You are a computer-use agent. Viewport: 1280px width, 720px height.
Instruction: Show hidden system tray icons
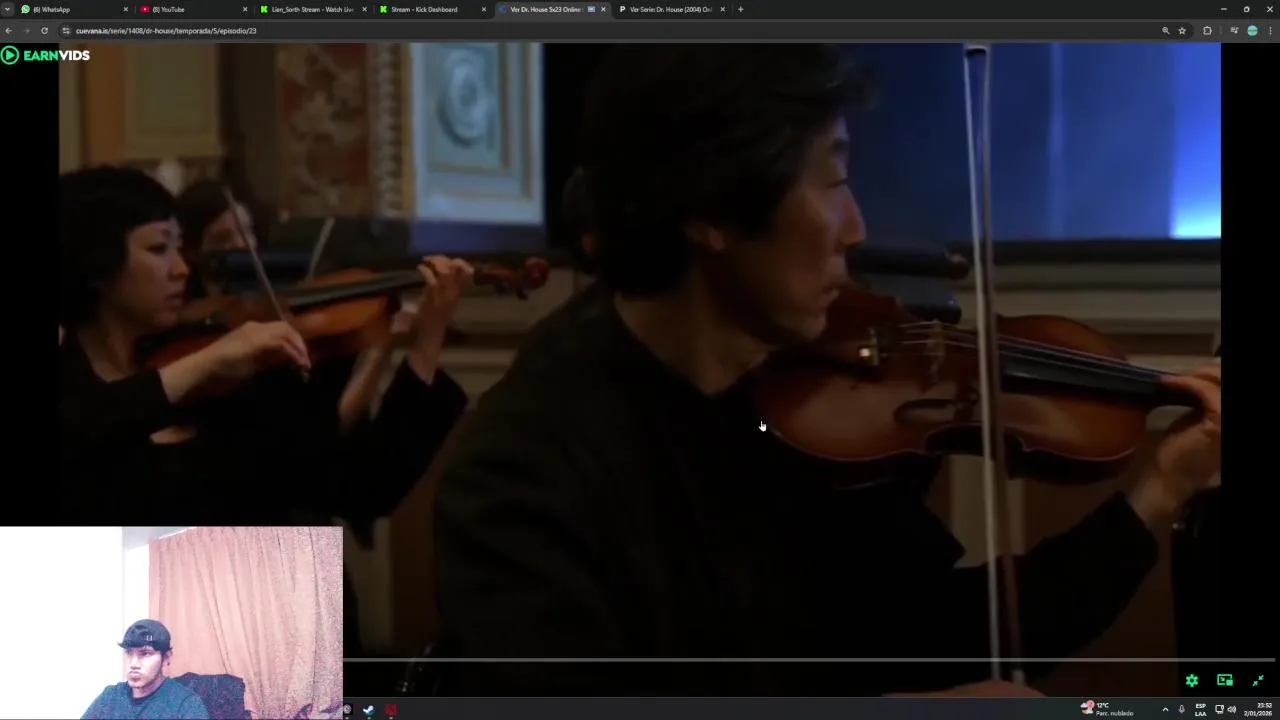click(1164, 710)
